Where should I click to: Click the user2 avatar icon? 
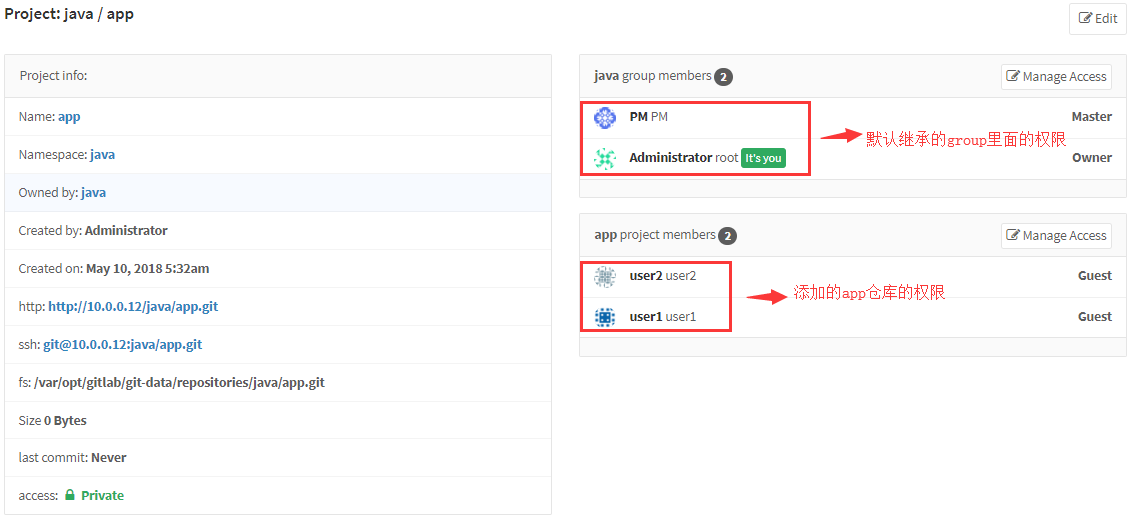[x=605, y=276]
